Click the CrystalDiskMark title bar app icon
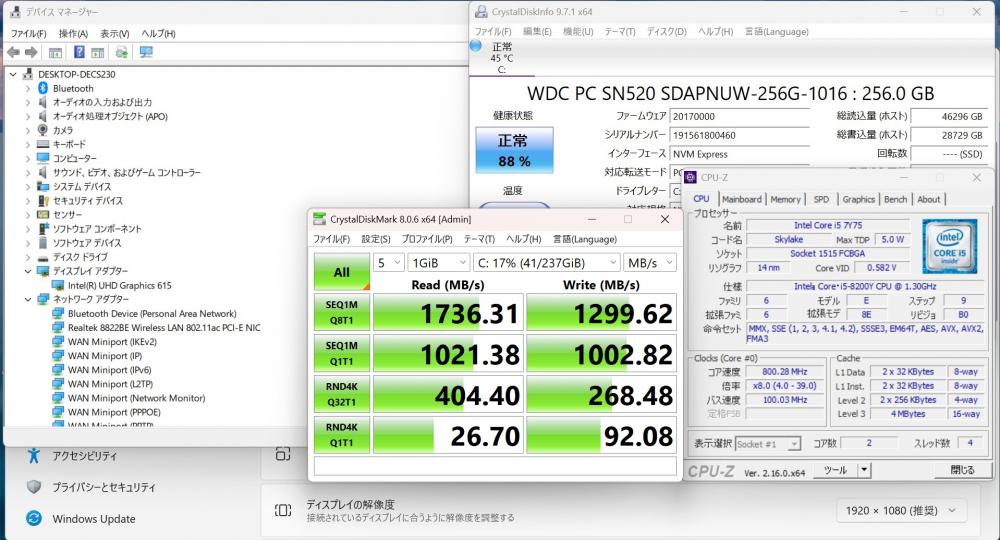Screen dimensions: 1000x540 point(320,219)
